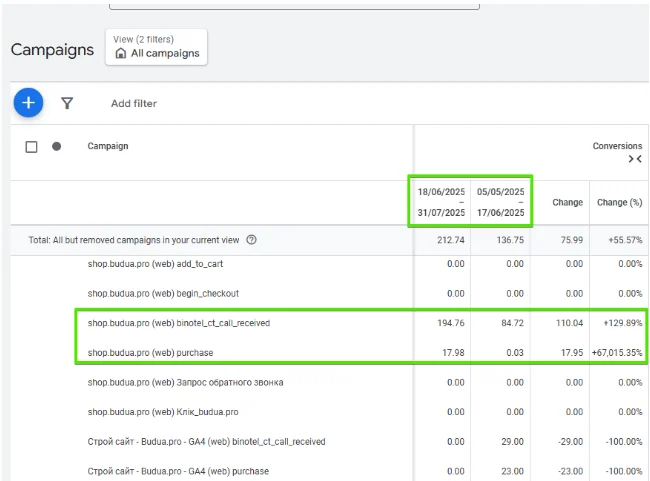Click the Change (%) column header

pos(619,202)
